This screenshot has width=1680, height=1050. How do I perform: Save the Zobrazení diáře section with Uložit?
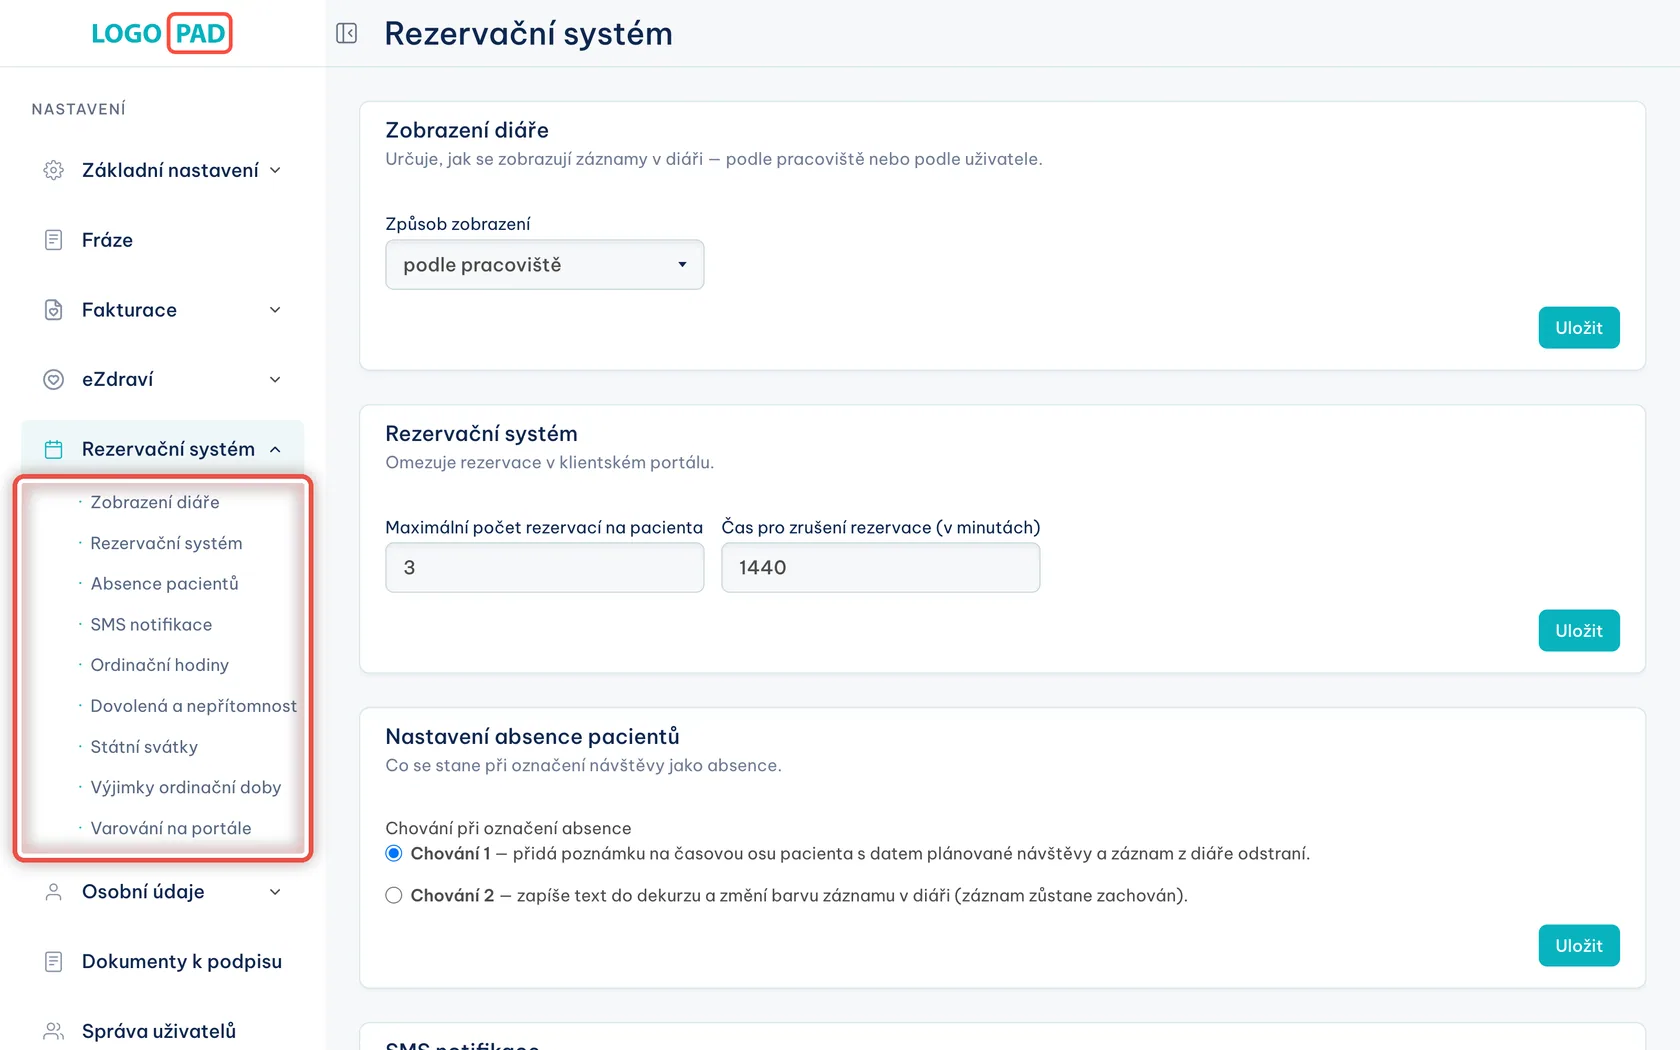point(1579,328)
